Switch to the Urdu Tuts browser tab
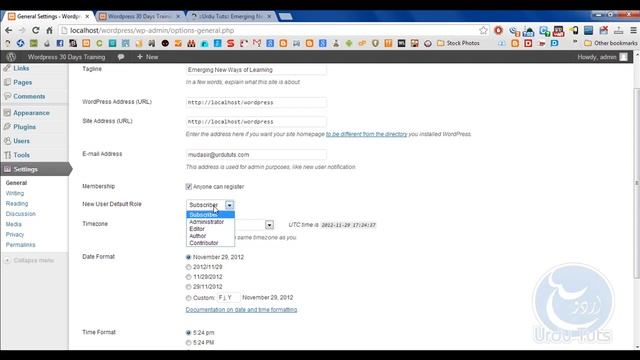This screenshot has height=360, width=640. (231, 16)
